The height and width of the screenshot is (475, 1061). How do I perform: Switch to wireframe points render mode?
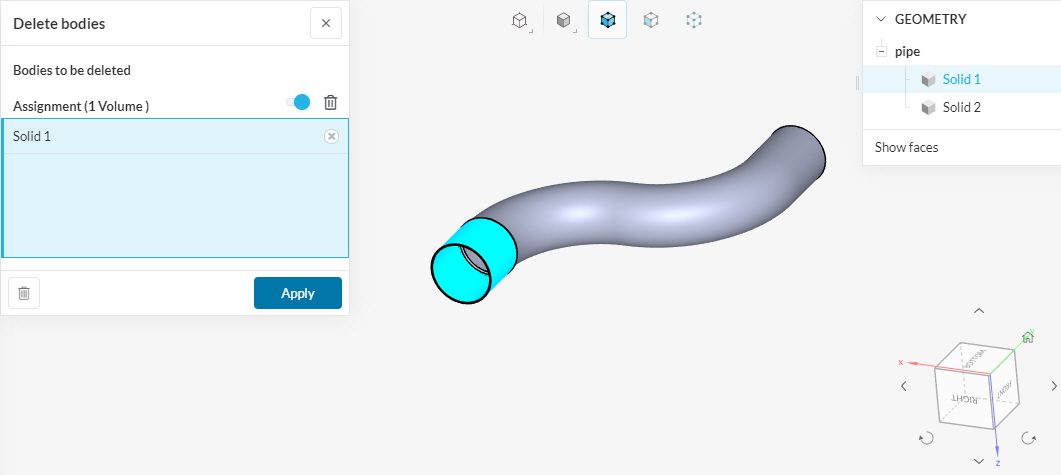coord(694,21)
